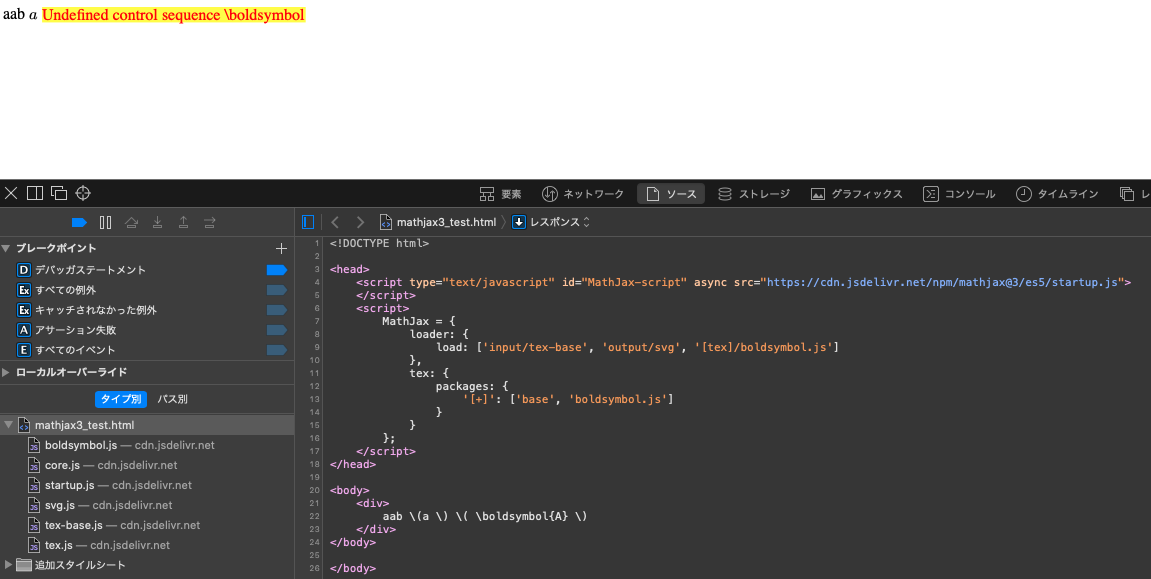This screenshot has height=579, width=1151.
Task: Close the Web Inspector panel
Action: click(10, 193)
